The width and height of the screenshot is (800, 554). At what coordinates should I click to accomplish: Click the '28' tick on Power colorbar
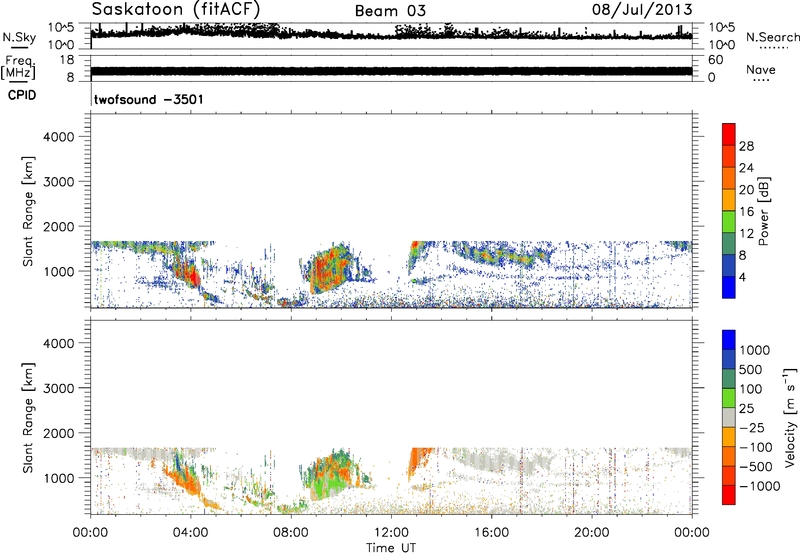(746, 146)
